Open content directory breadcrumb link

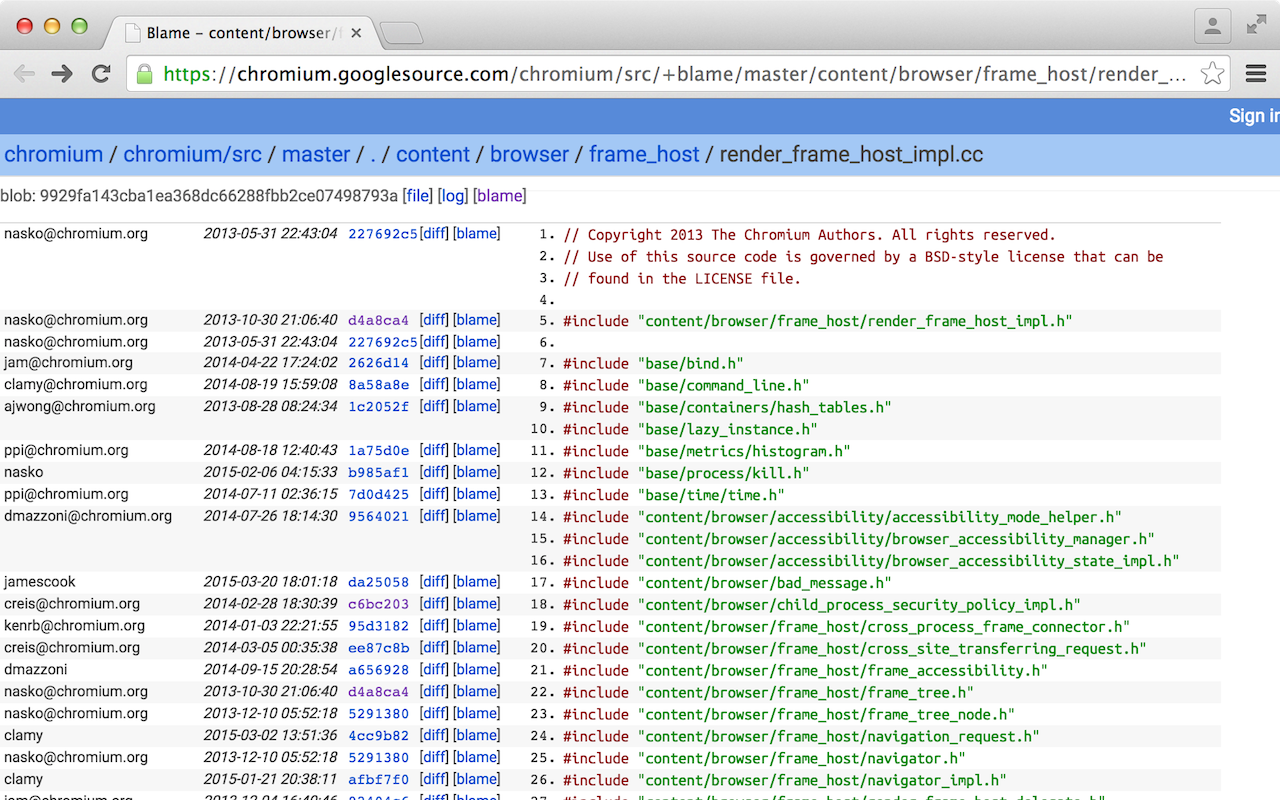click(x=433, y=155)
